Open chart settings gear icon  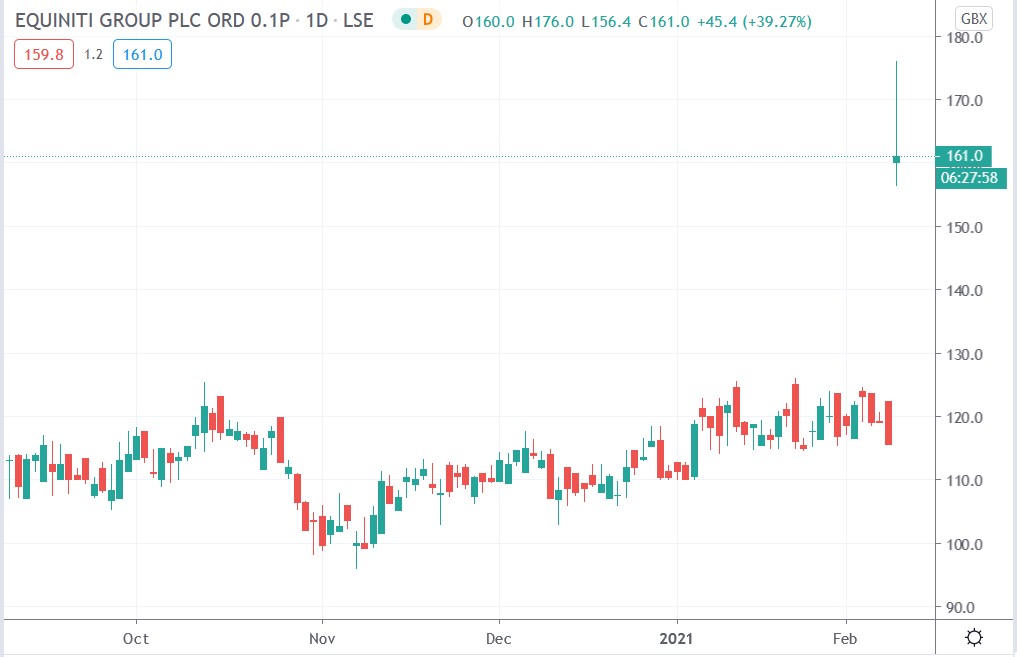click(974, 638)
